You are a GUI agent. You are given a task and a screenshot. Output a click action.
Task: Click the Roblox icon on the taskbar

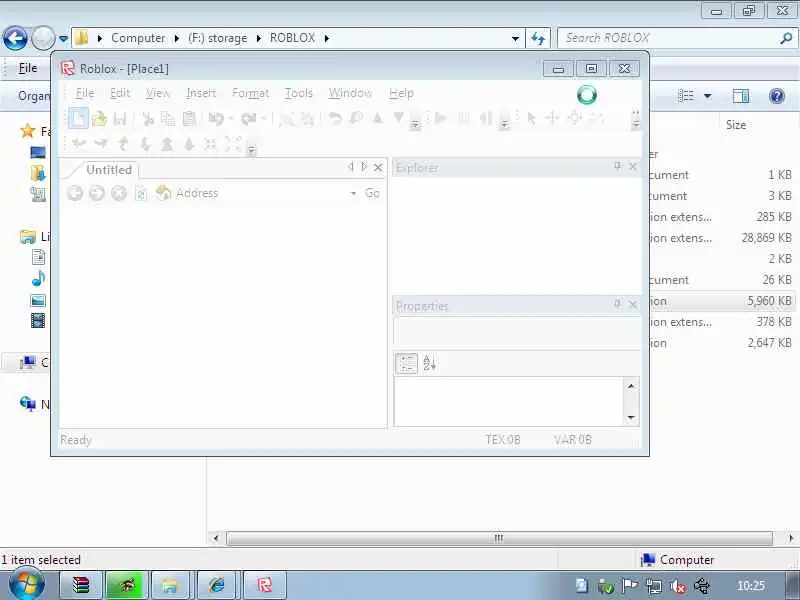click(265, 585)
